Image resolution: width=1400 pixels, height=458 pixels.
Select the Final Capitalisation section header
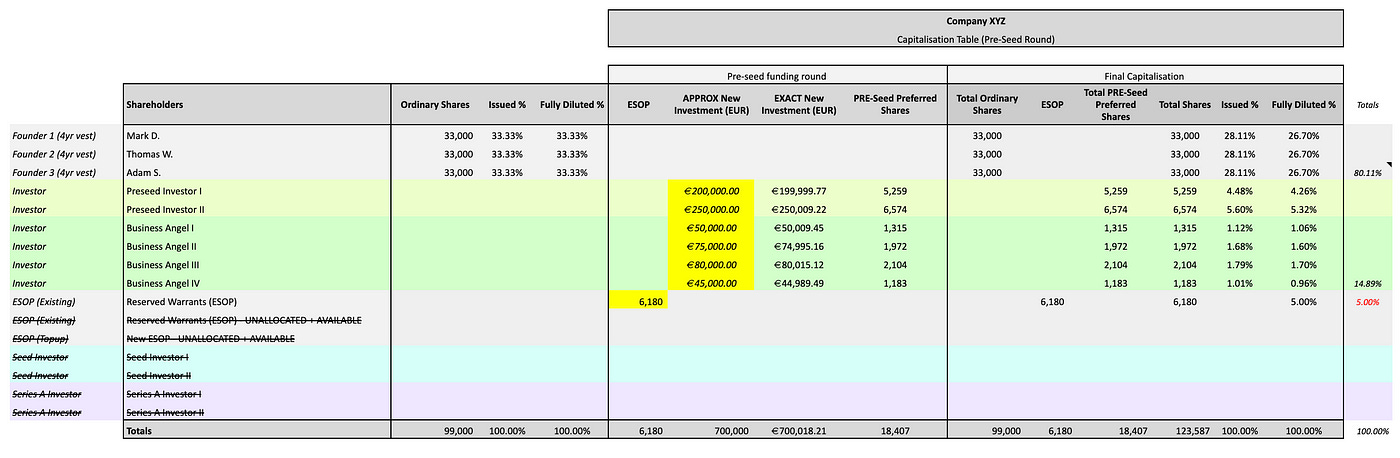pos(1144,75)
